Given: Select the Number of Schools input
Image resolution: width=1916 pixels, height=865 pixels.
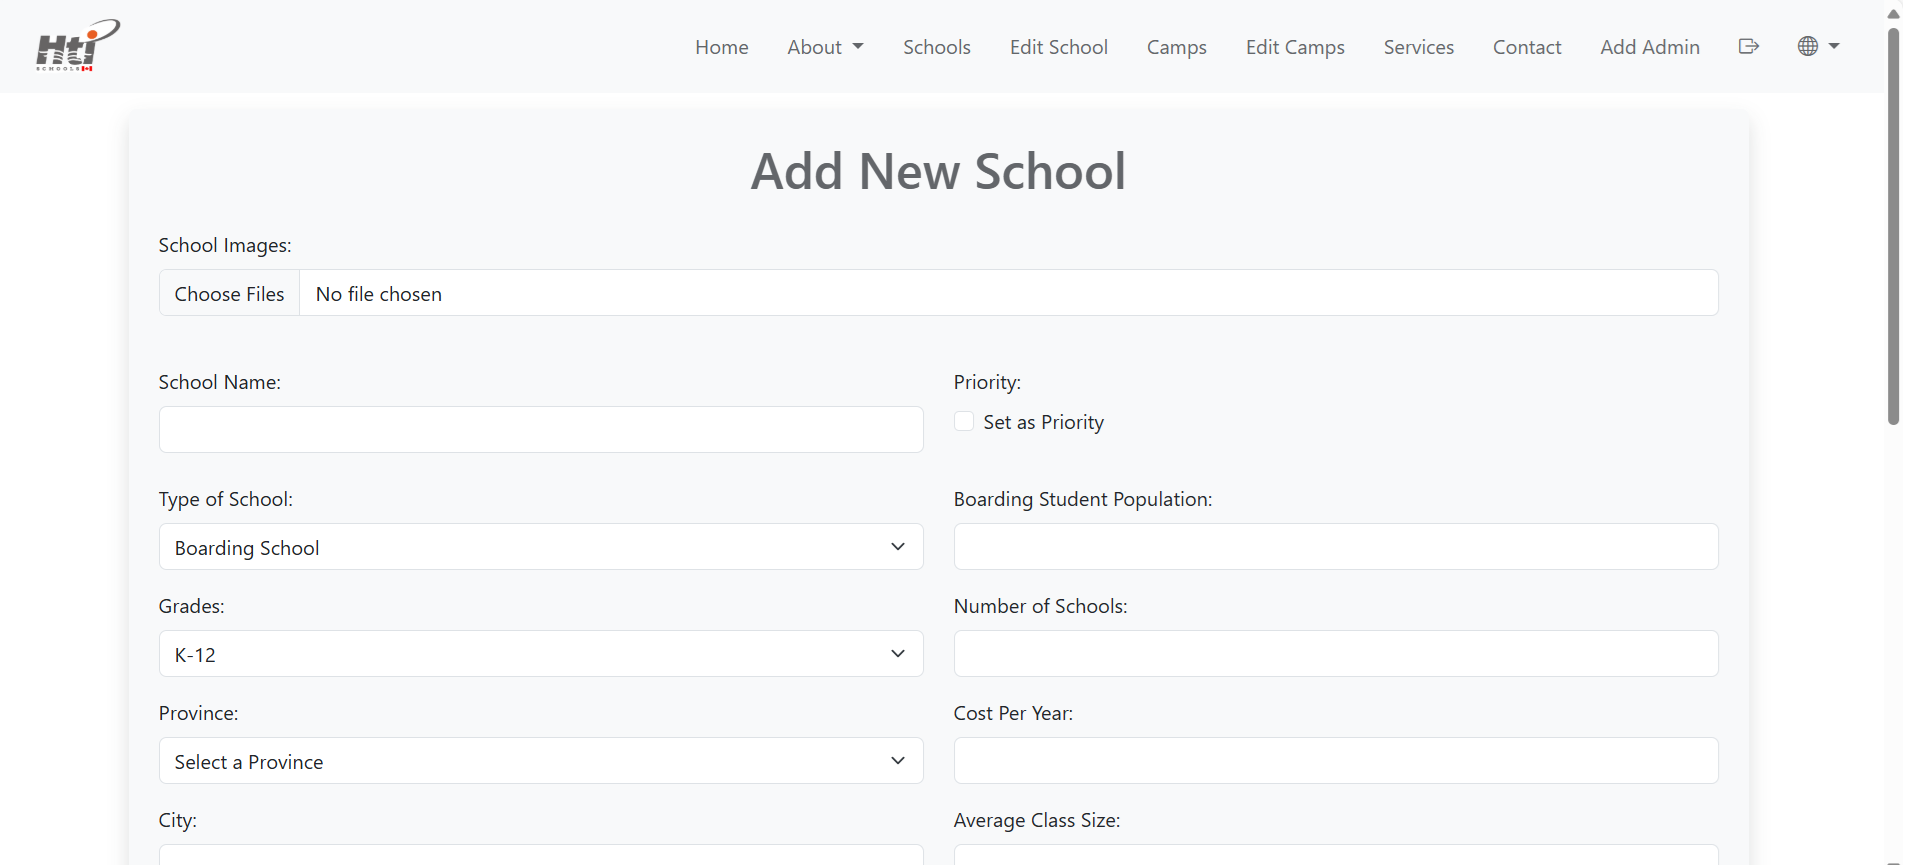Looking at the screenshot, I should pos(1335,654).
